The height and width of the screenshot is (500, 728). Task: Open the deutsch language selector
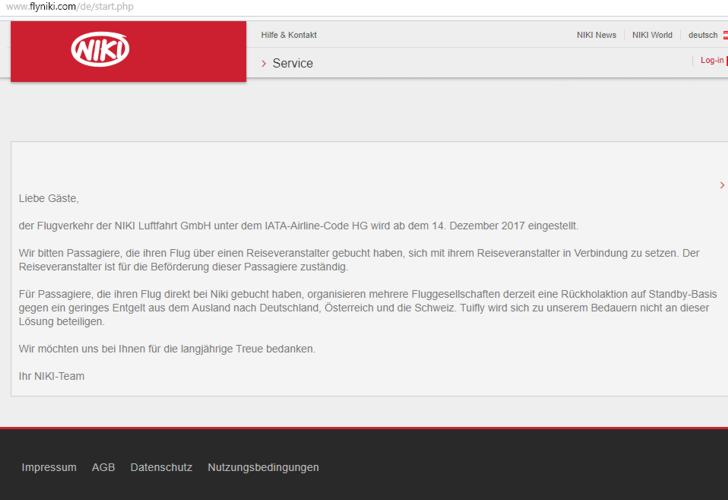(702, 35)
